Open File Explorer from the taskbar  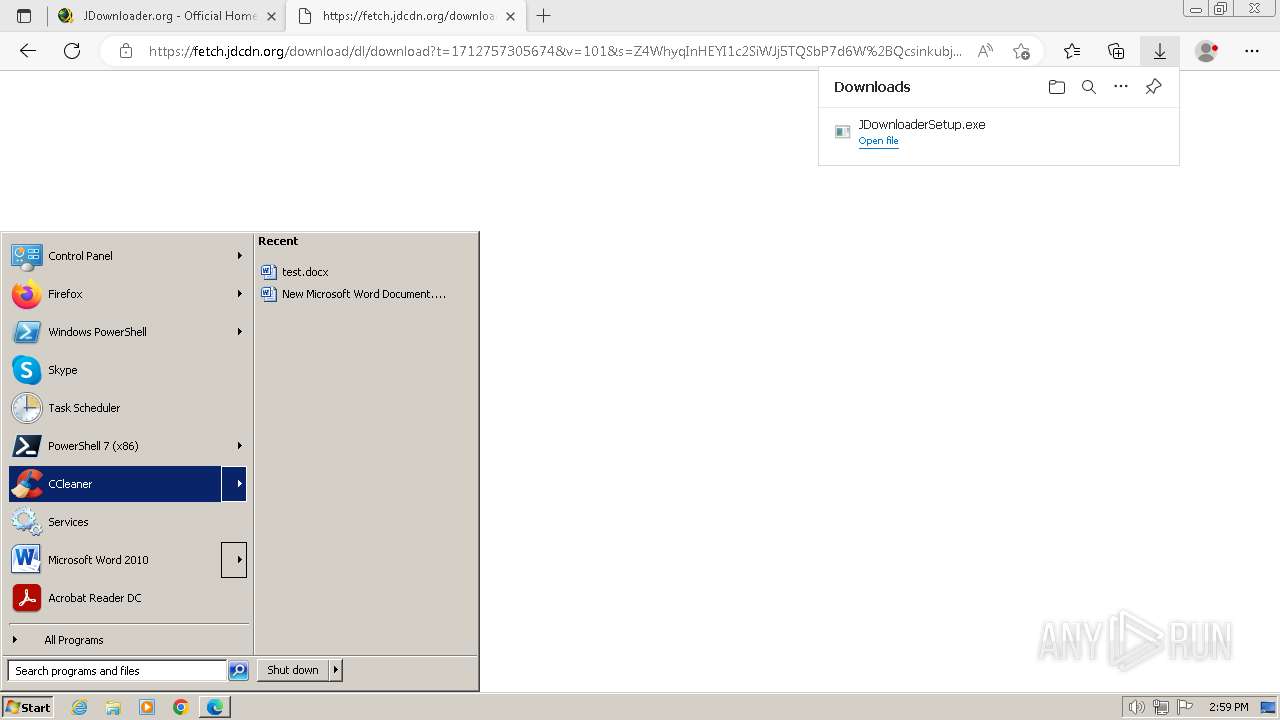pyautogui.click(x=113, y=707)
